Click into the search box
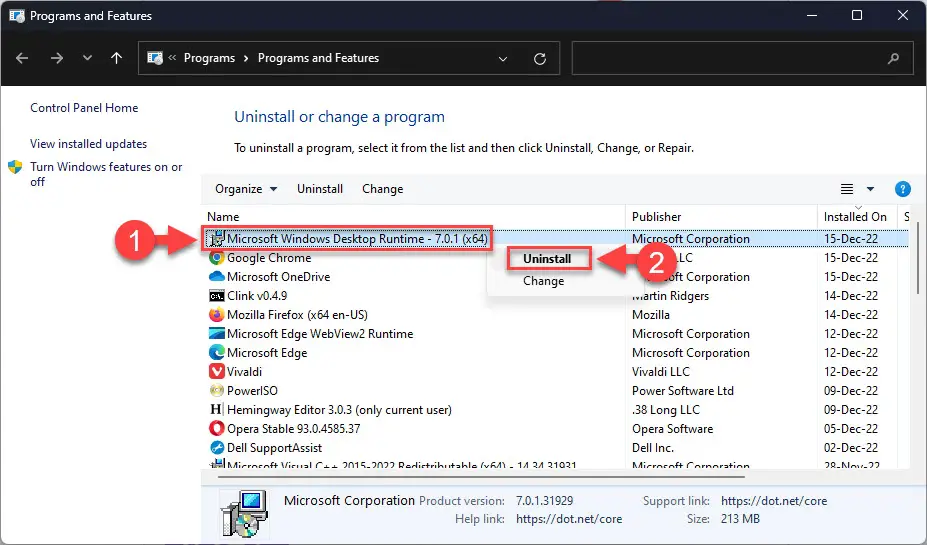Screen dimensions: 927x545 [x=728, y=58]
